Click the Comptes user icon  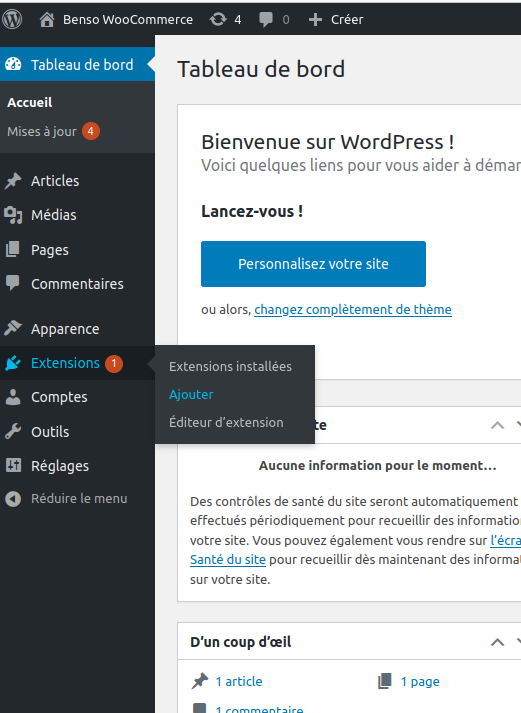coord(13,397)
